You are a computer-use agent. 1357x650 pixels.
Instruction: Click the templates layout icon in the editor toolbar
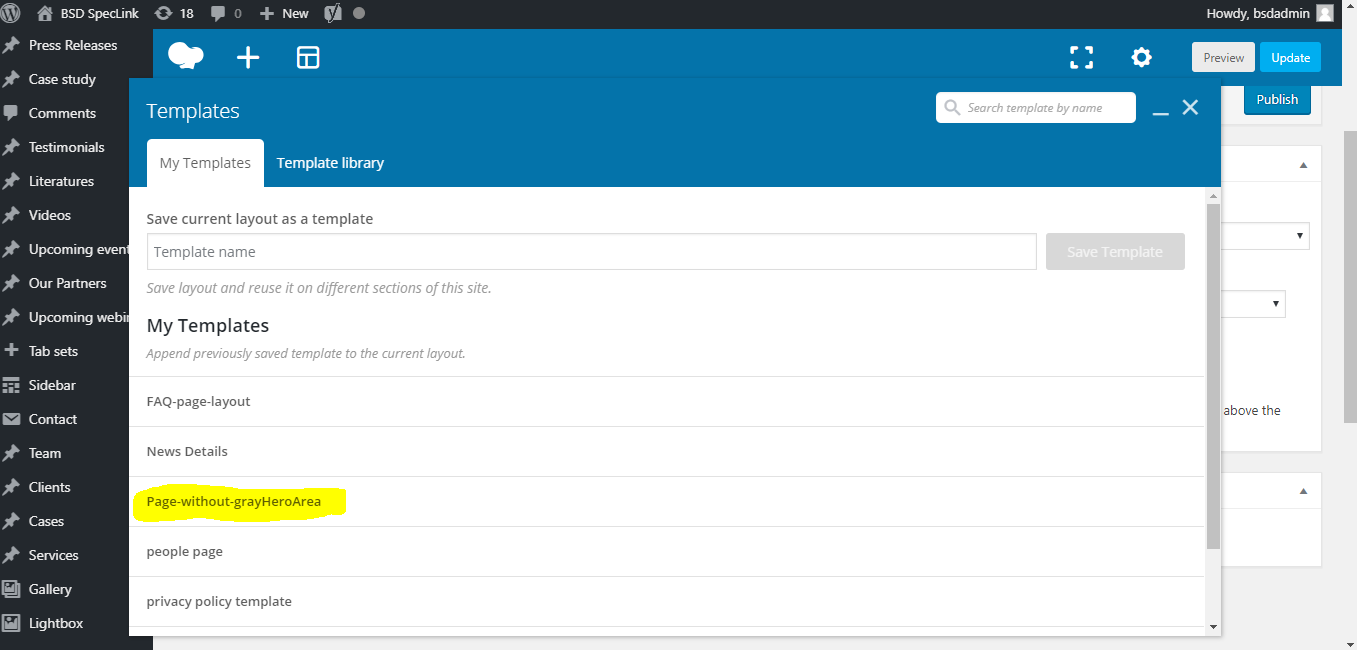tap(307, 57)
